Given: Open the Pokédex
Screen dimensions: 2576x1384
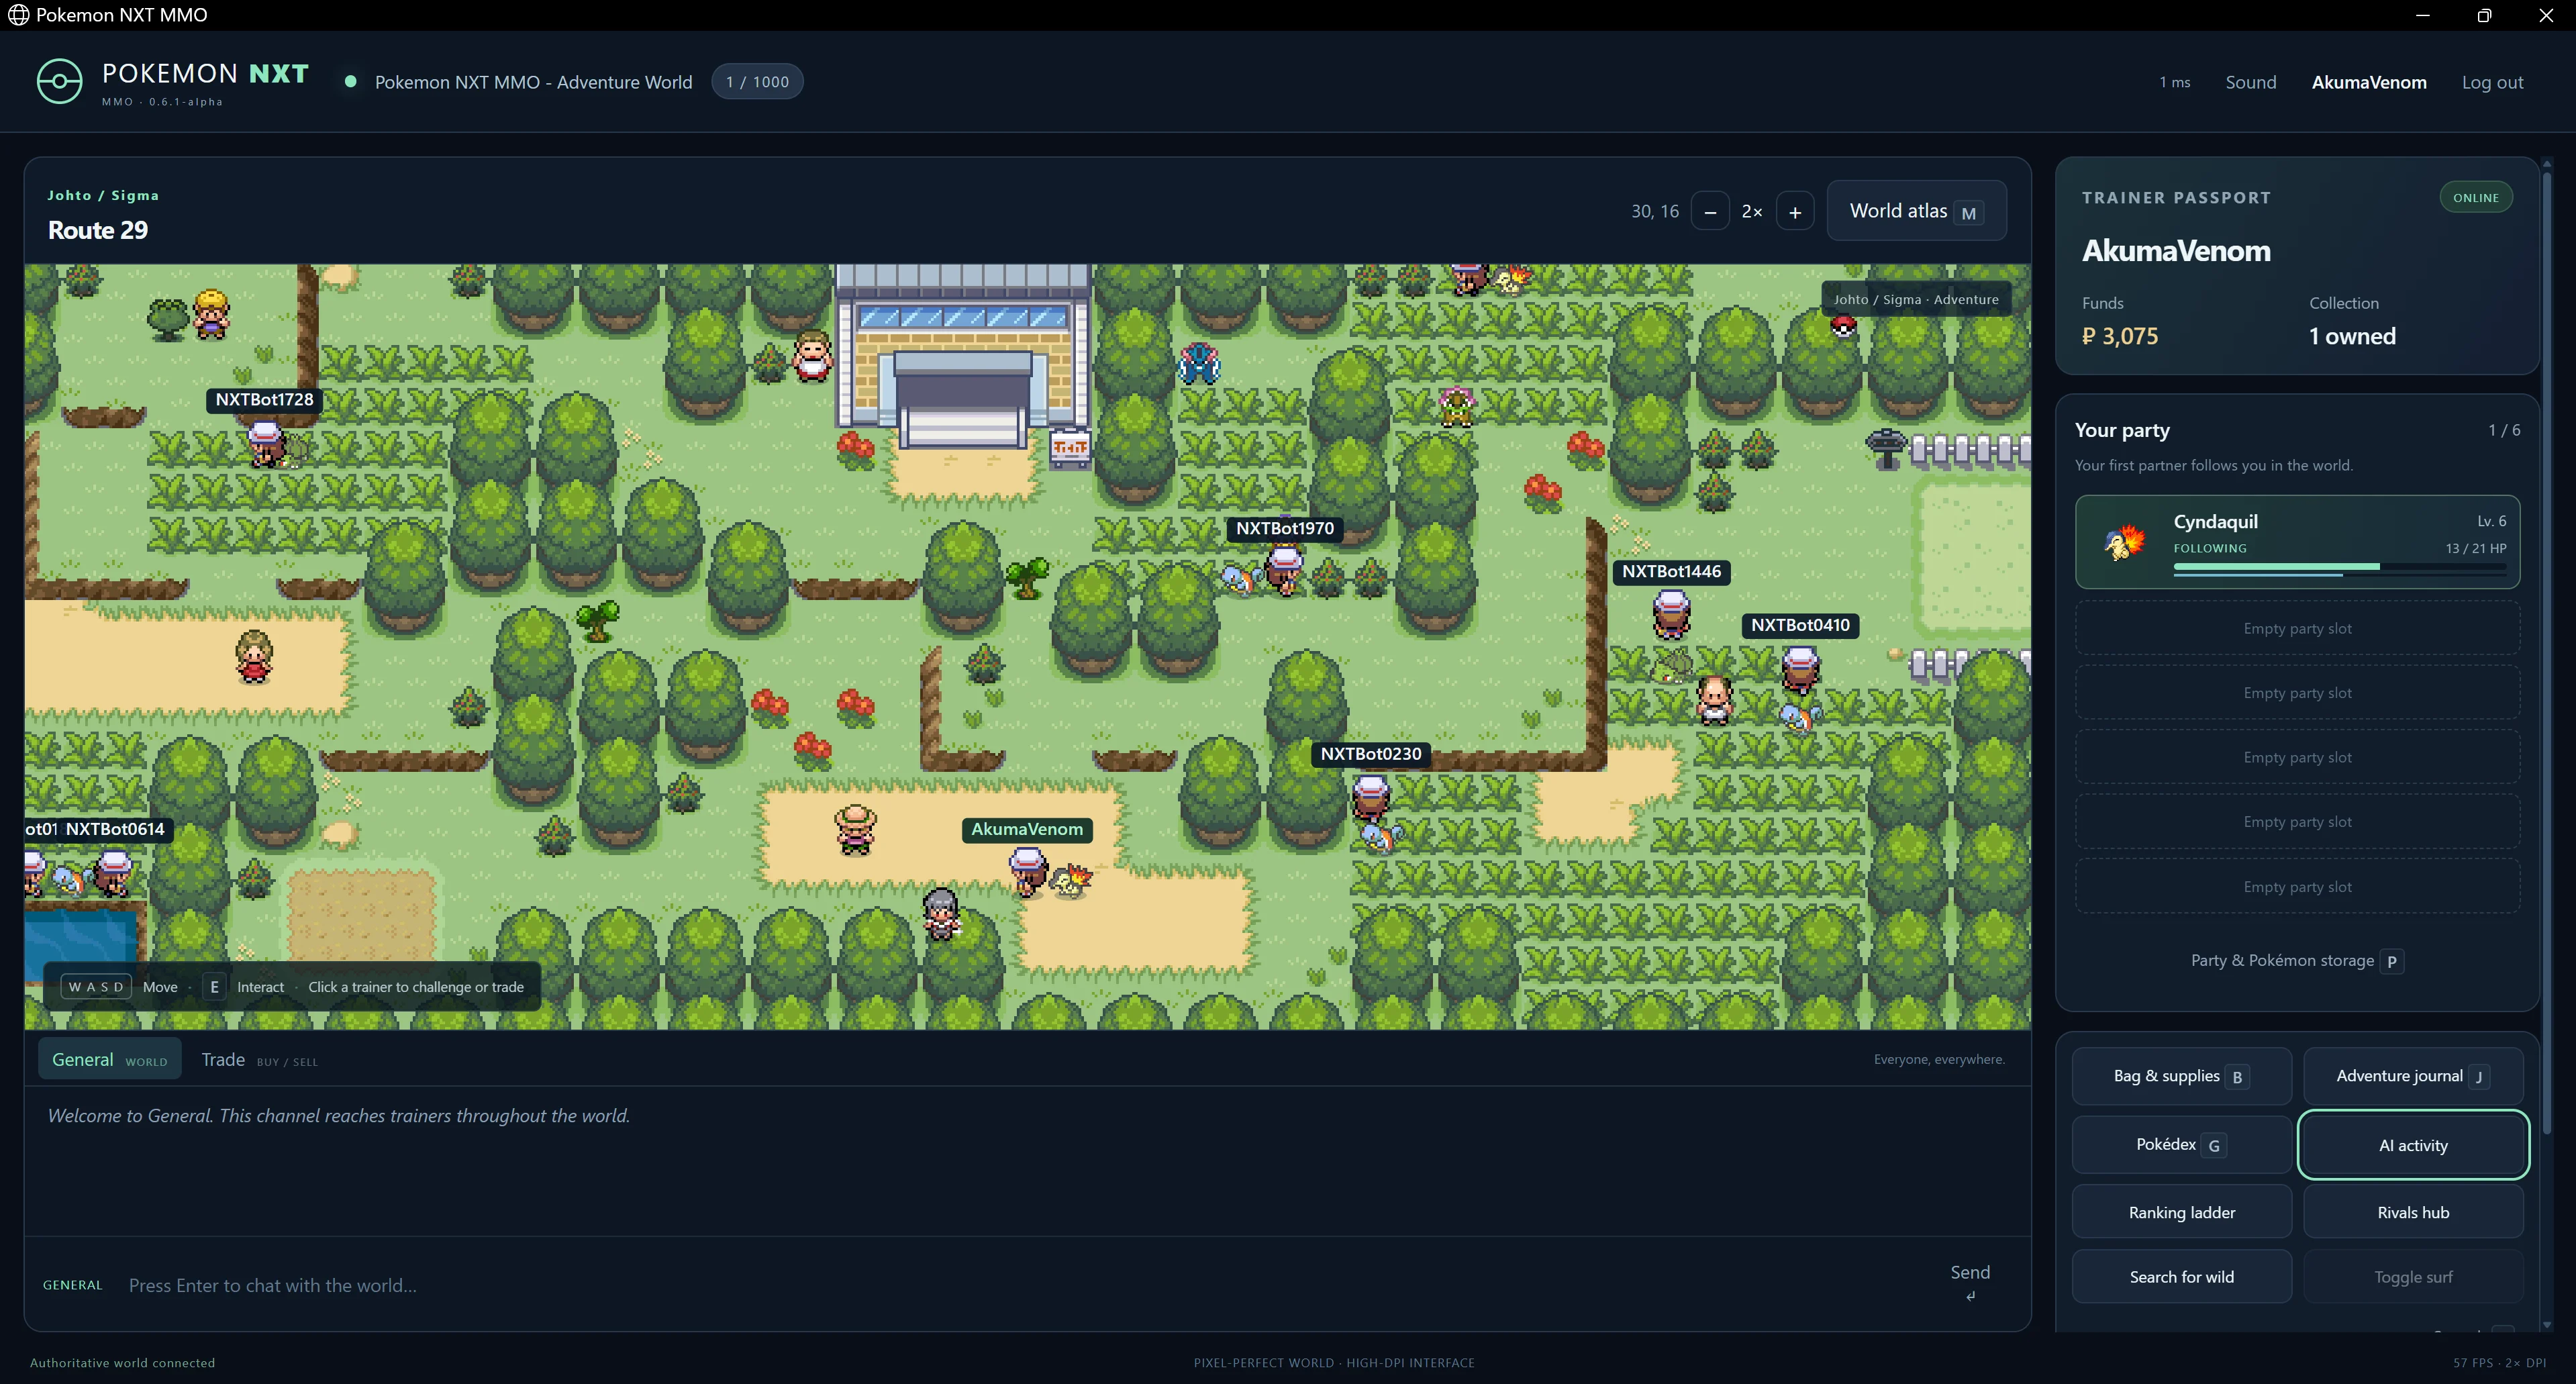Looking at the screenshot, I should (2181, 1144).
